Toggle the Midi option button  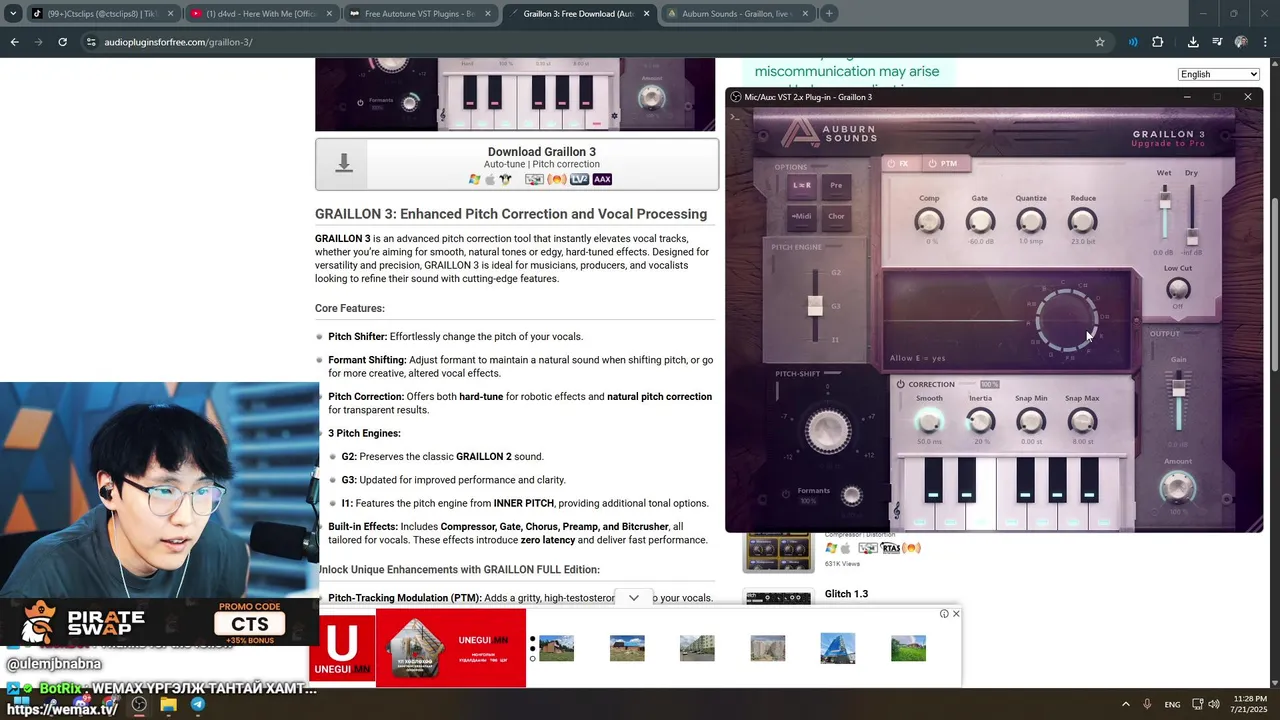coord(802,216)
